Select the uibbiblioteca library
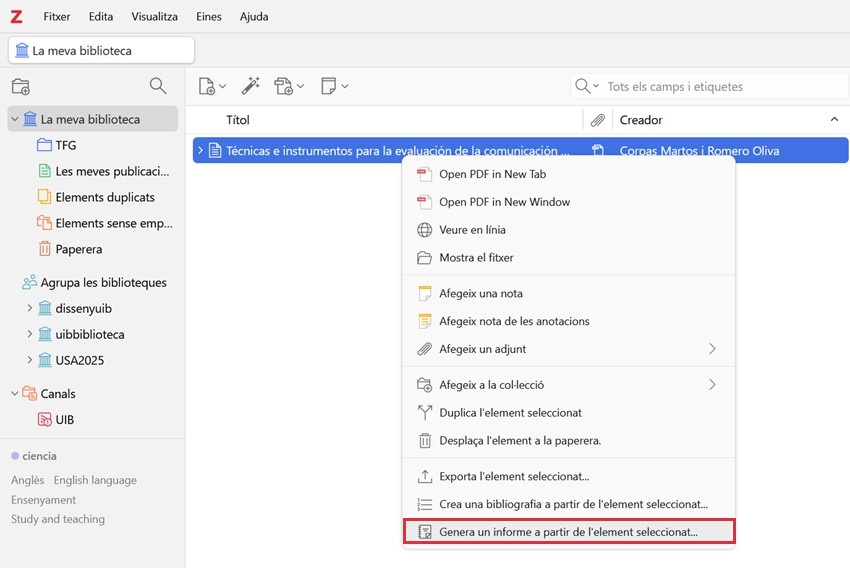 (89, 334)
